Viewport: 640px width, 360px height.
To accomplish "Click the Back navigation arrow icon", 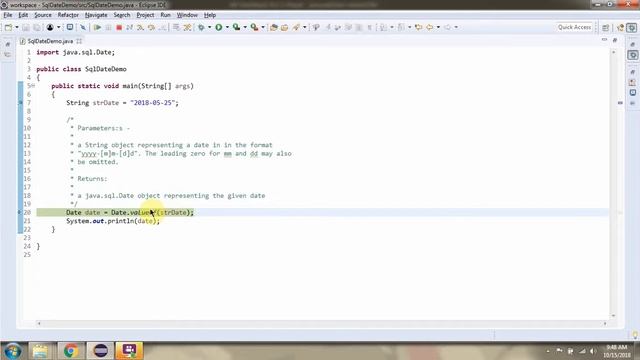I will tap(430, 27).
